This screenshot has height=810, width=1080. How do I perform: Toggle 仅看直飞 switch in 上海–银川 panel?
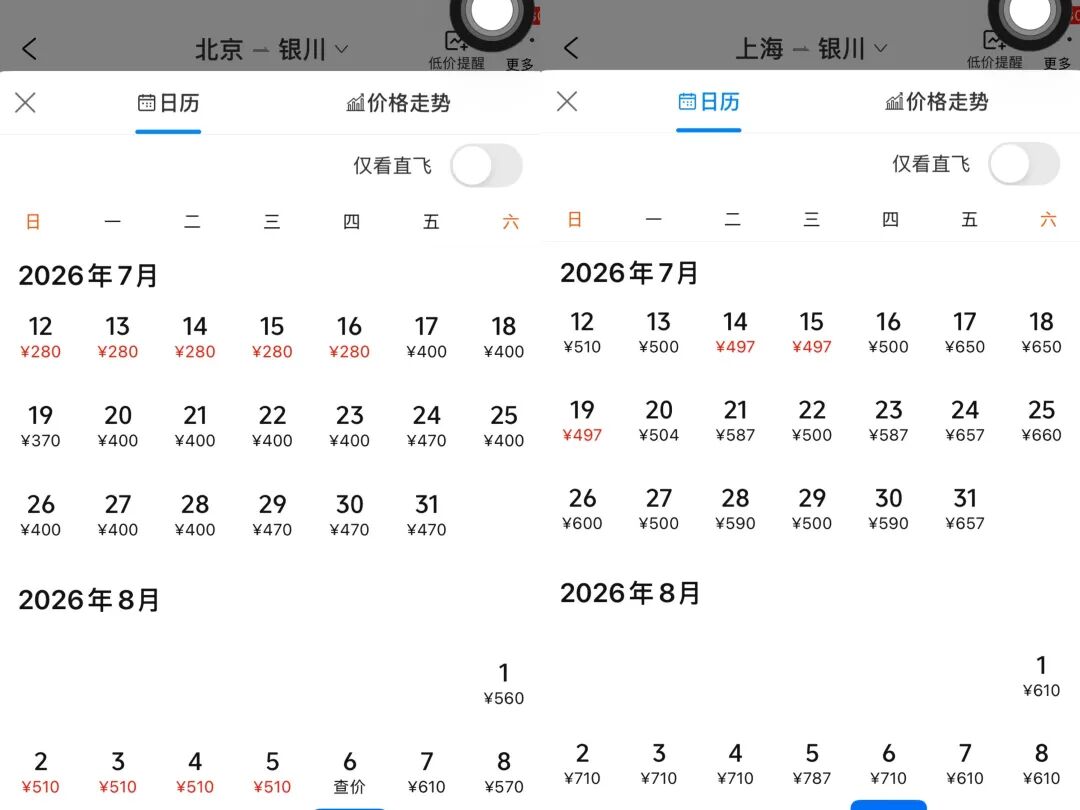tap(1024, 164)
